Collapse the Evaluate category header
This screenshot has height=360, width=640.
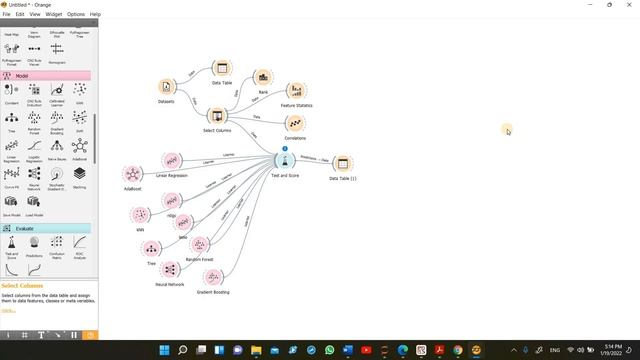click(46, 229)
